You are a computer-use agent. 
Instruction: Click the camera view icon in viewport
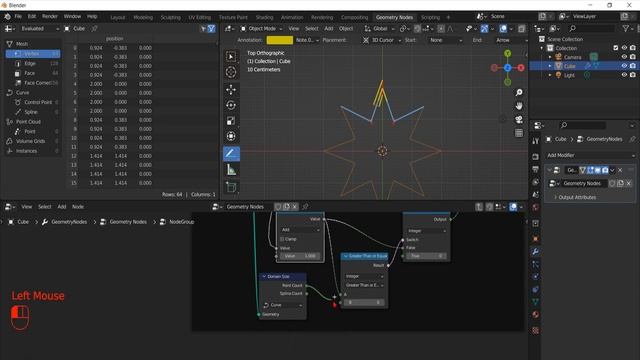[x=519, y=120]
